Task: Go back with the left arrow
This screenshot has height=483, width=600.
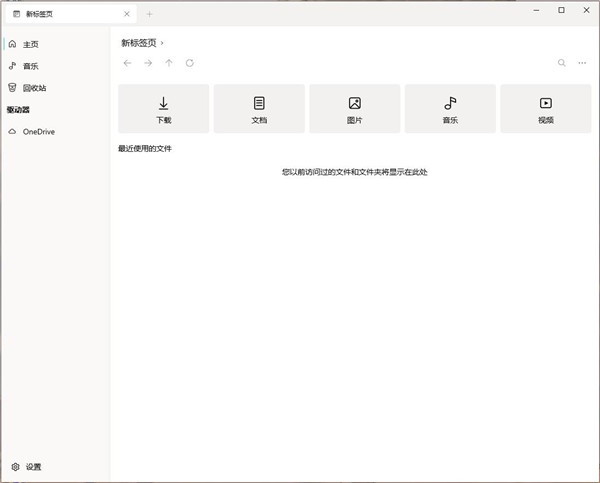Action: pos(127,63)
